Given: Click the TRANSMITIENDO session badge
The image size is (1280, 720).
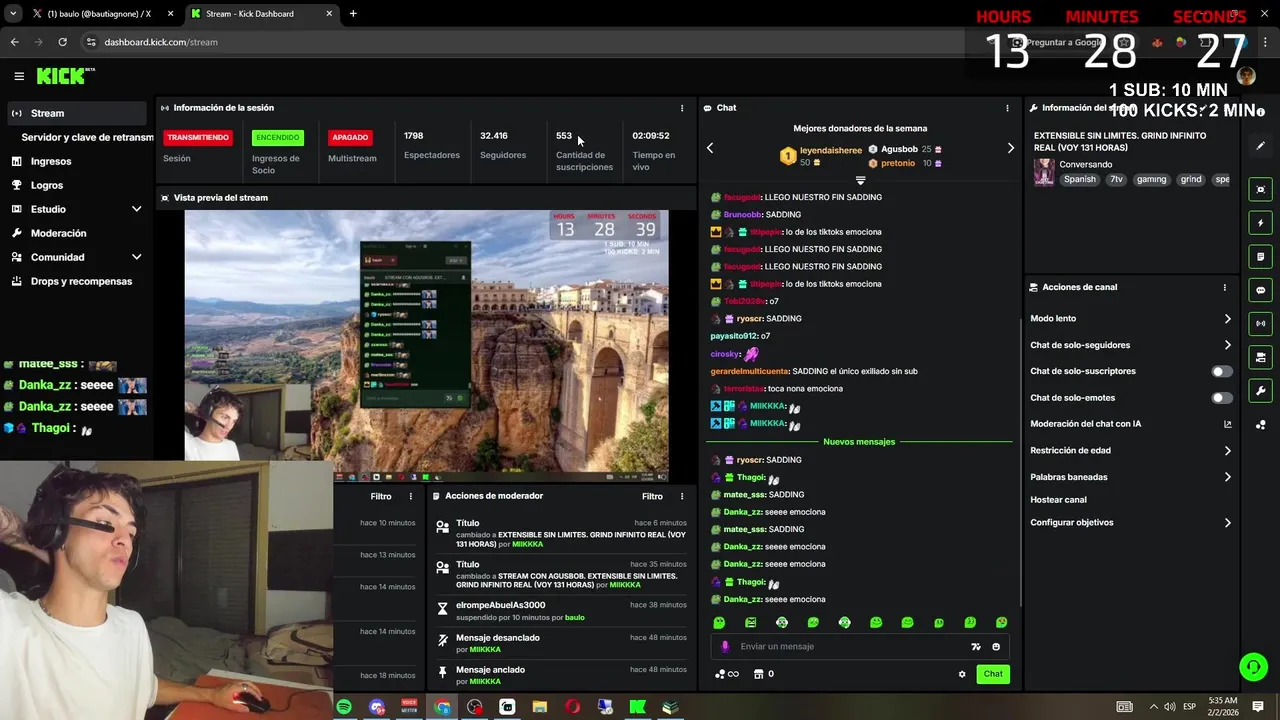Looking at the screenshot, I should coord(198,137).
